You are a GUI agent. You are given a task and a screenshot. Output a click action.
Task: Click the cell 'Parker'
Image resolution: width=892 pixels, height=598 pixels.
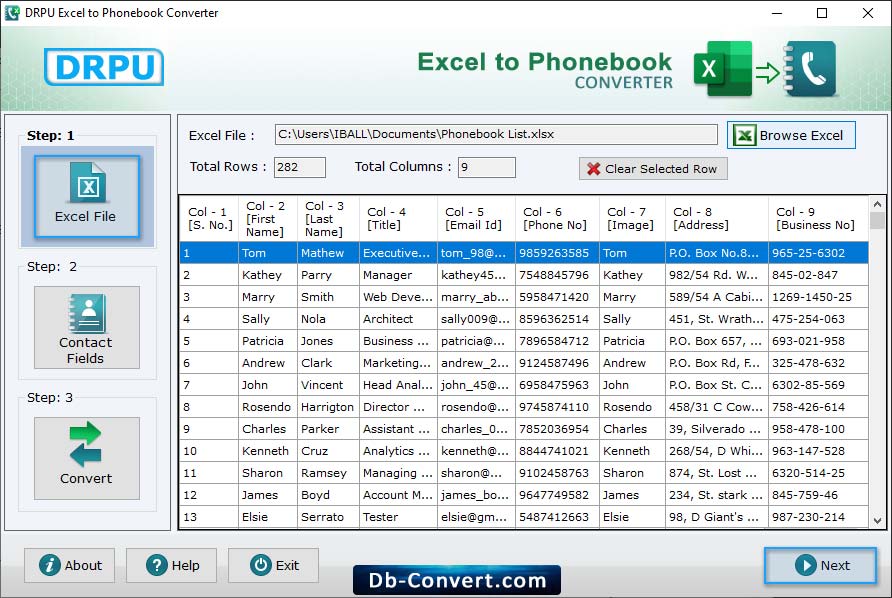[x=328, y=429]
